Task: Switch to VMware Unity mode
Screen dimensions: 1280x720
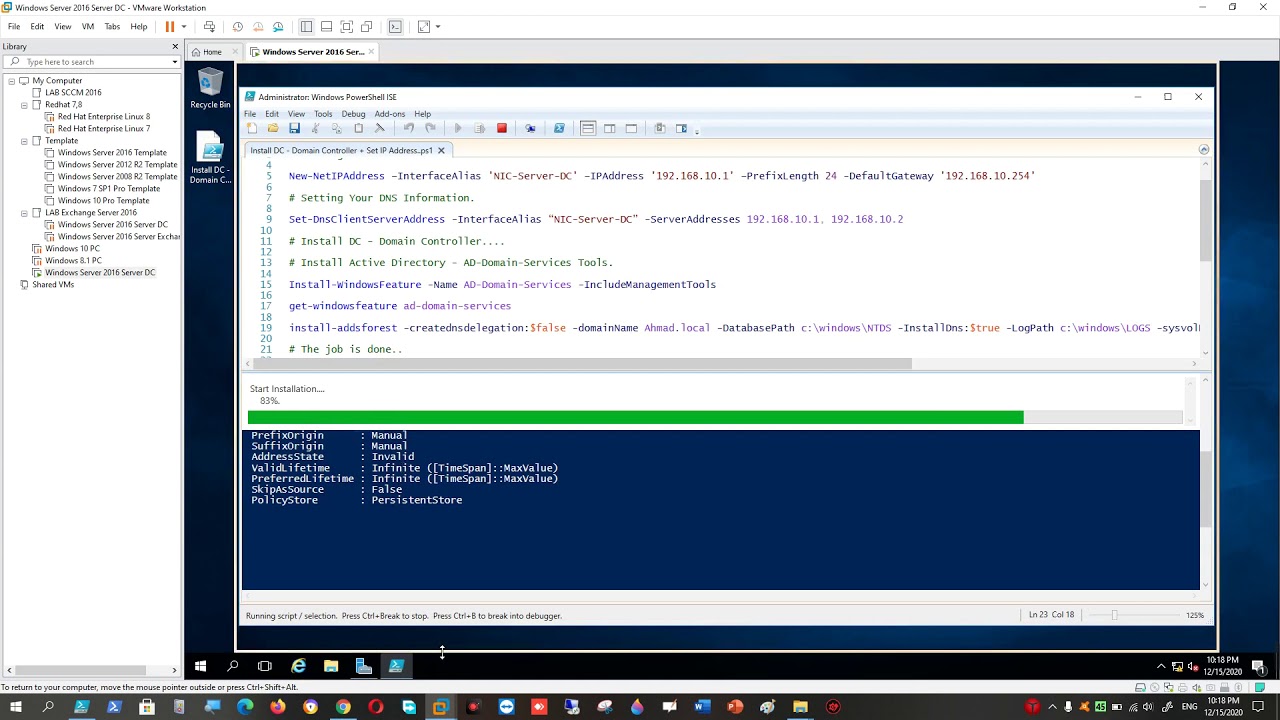Action: [x=366, y=27]
